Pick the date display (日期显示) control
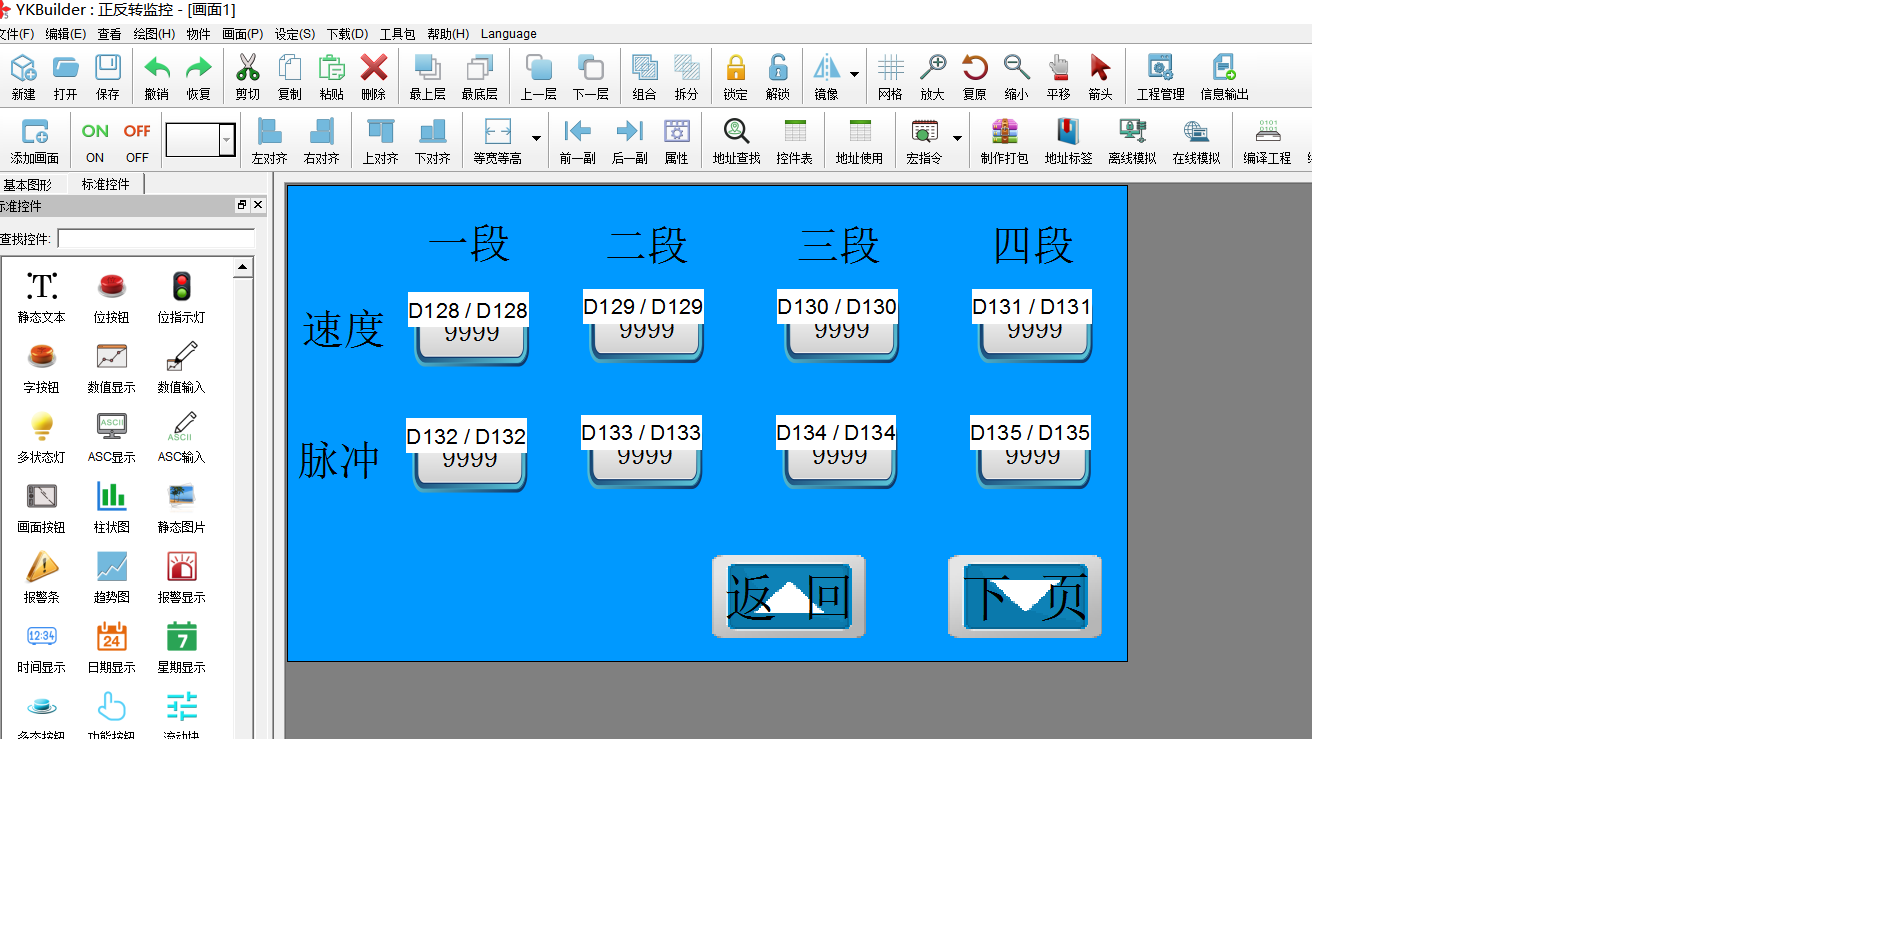 111,647
